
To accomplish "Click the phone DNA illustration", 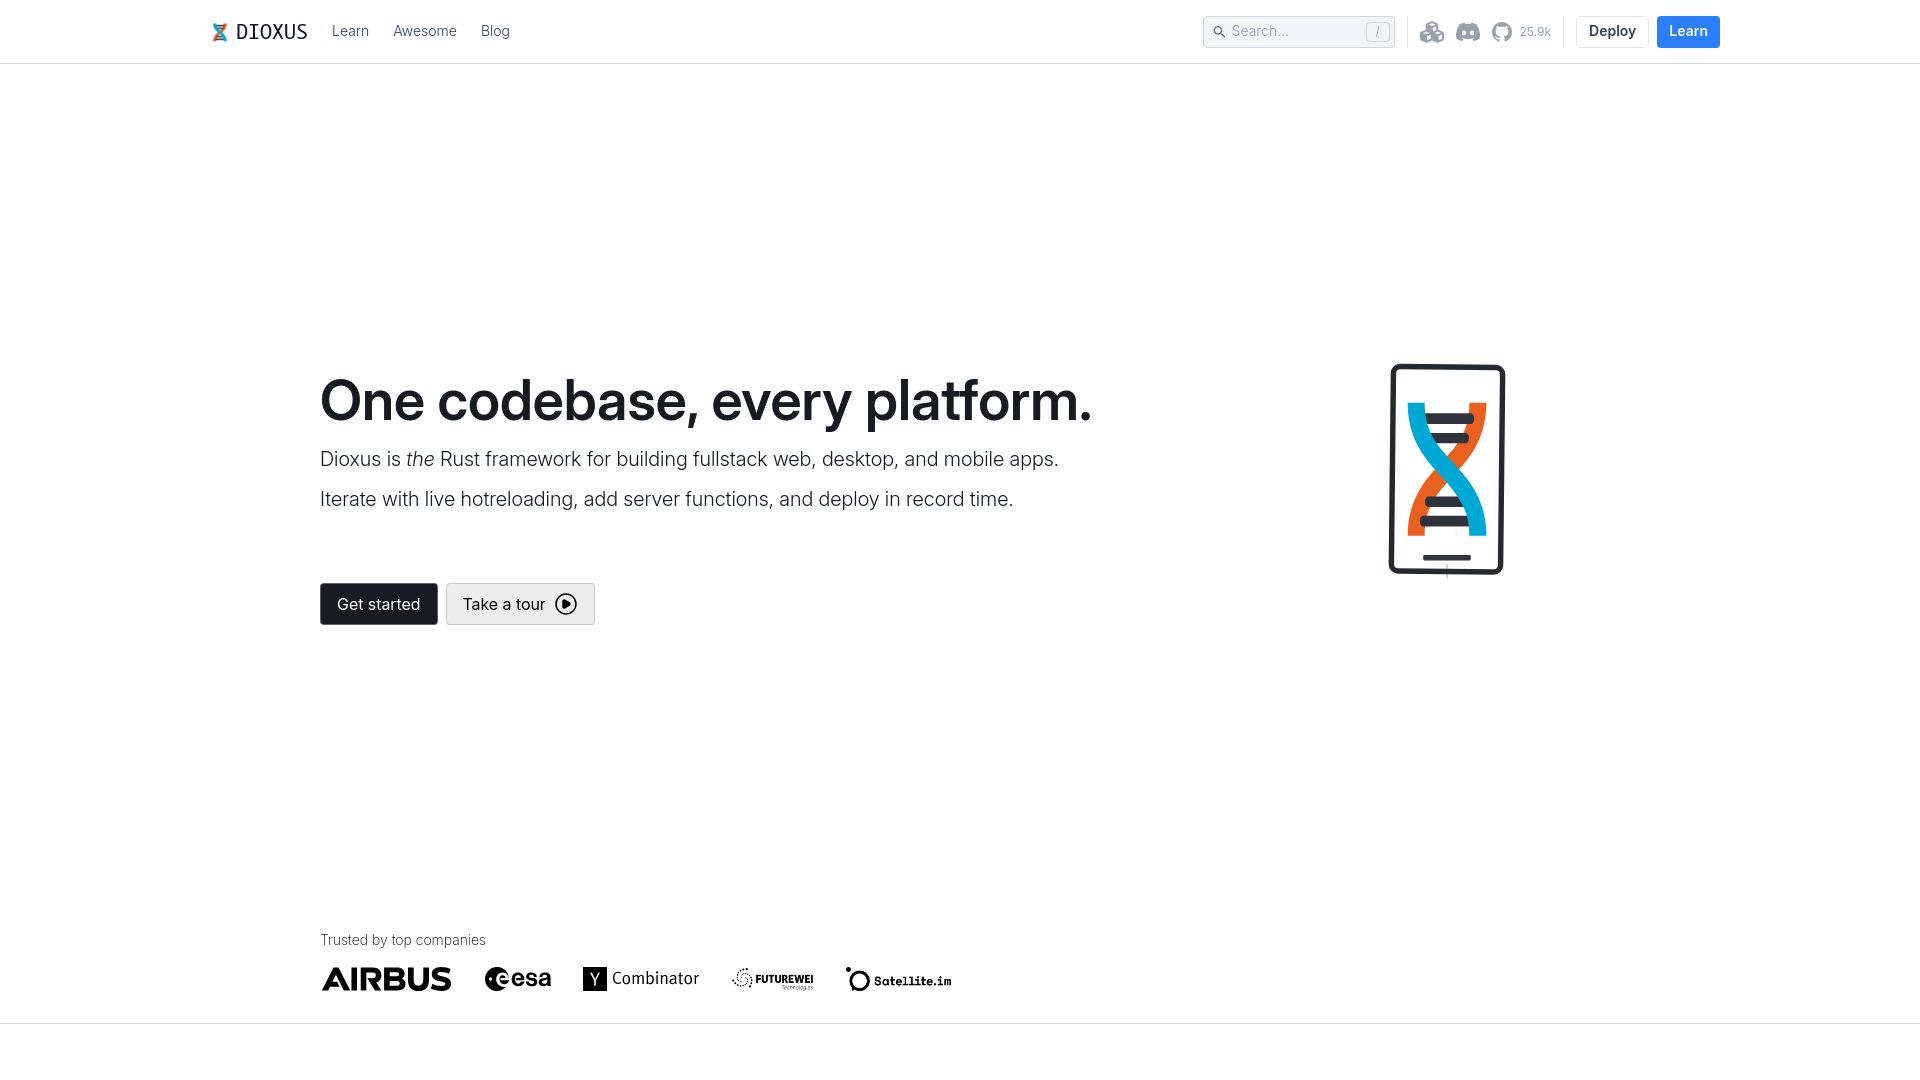I will tap(1447, 469).
